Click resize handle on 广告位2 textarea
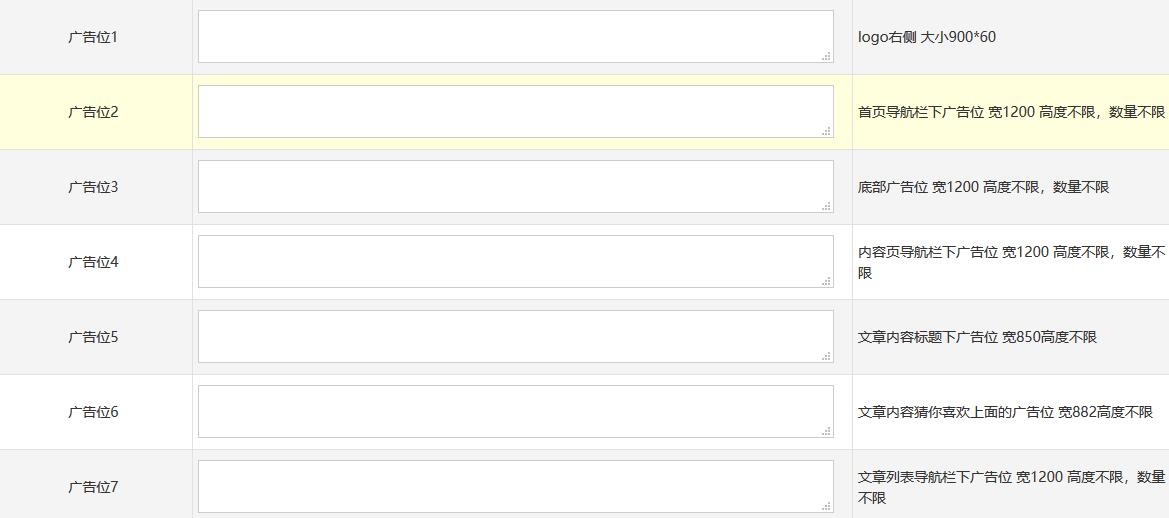 point(826,131)
